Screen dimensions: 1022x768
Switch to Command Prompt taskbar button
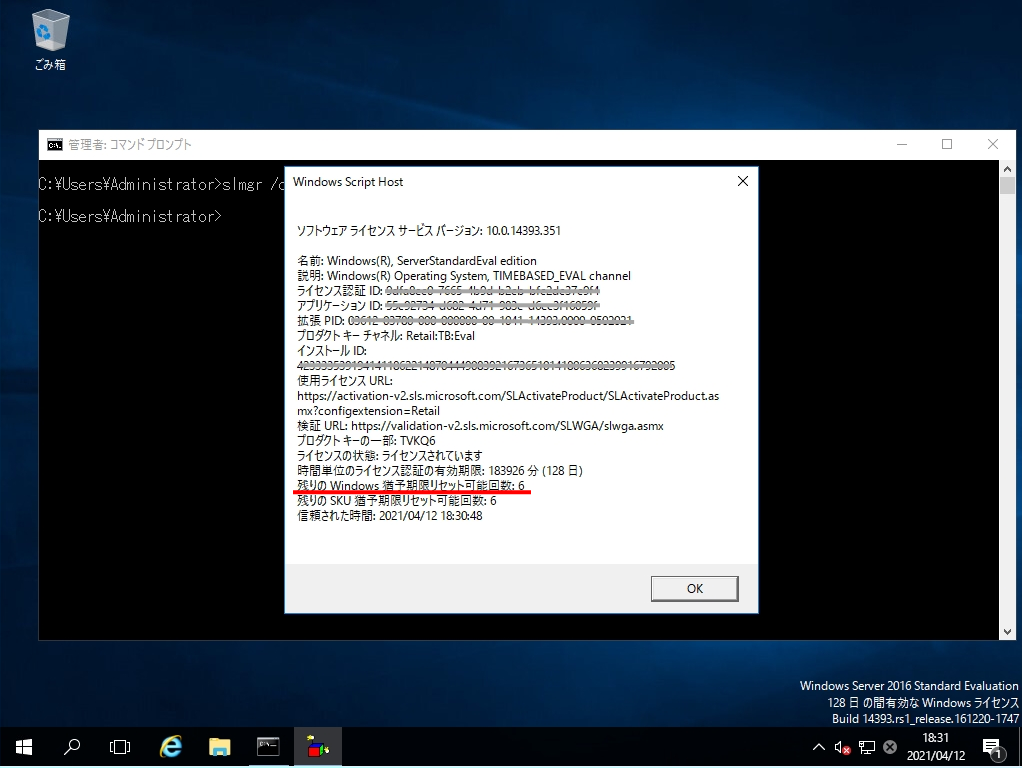(x=268, y=747)
